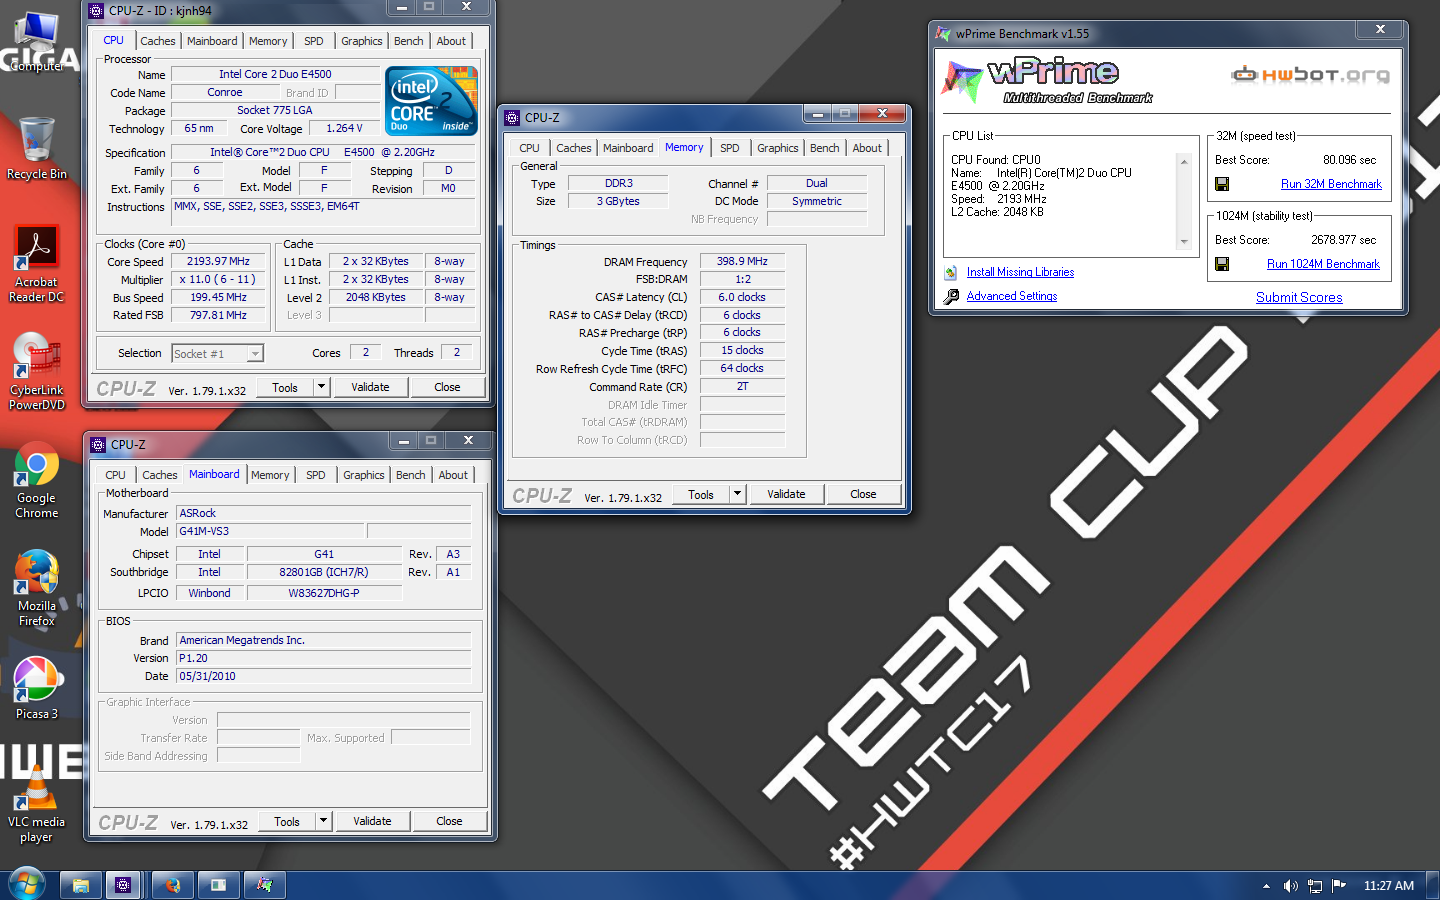Save the 1024M benchmark score floppy icon
1440x900 pixels.
coord(1222,264)
